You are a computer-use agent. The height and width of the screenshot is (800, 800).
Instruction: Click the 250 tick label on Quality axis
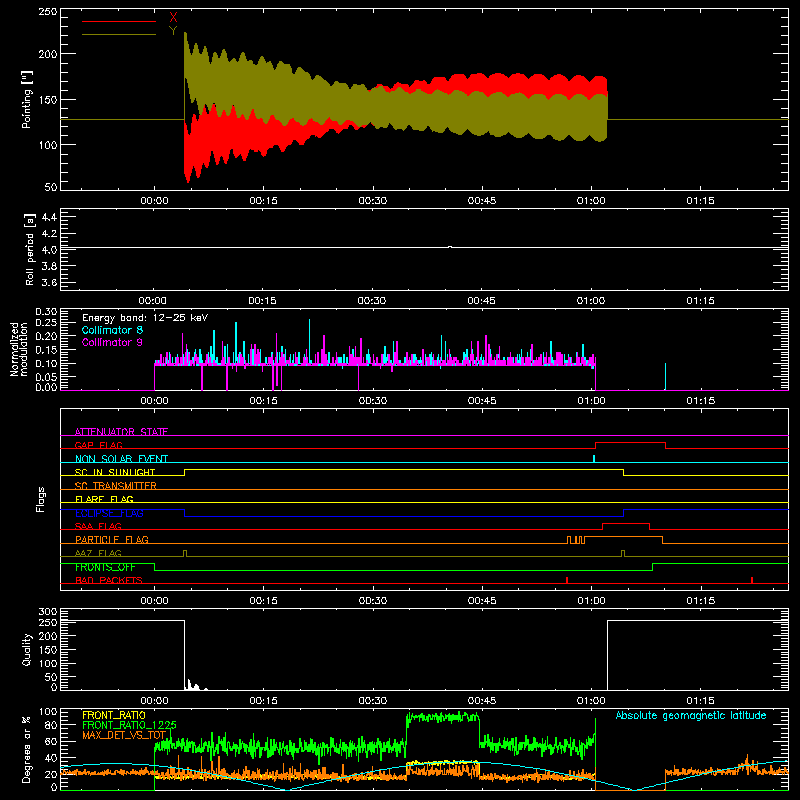point(47,623)
